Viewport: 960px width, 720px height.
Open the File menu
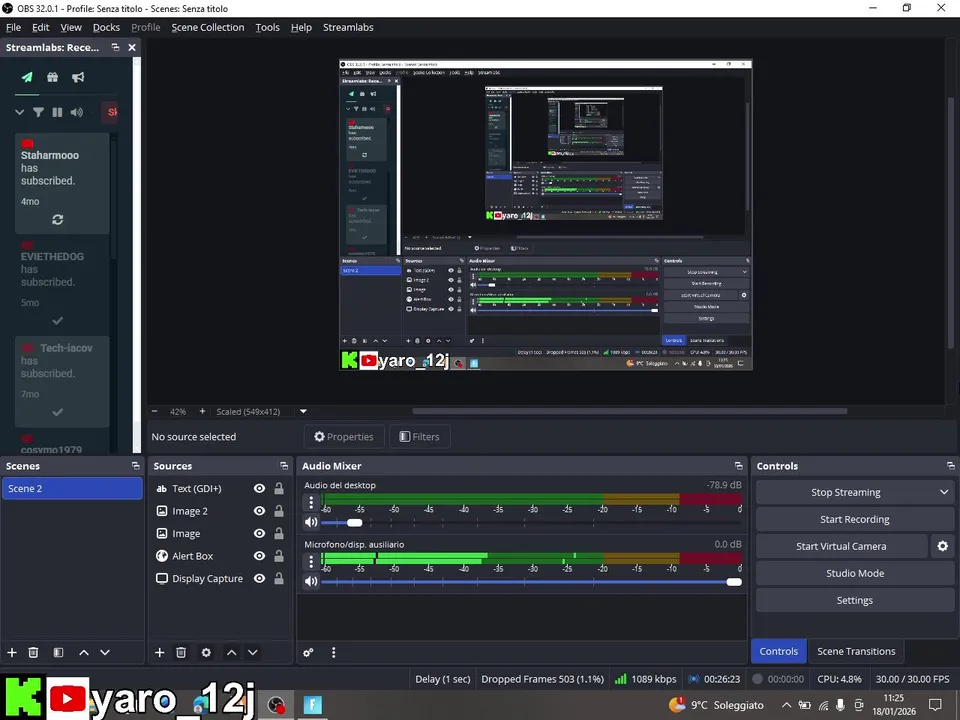(13, 27)
